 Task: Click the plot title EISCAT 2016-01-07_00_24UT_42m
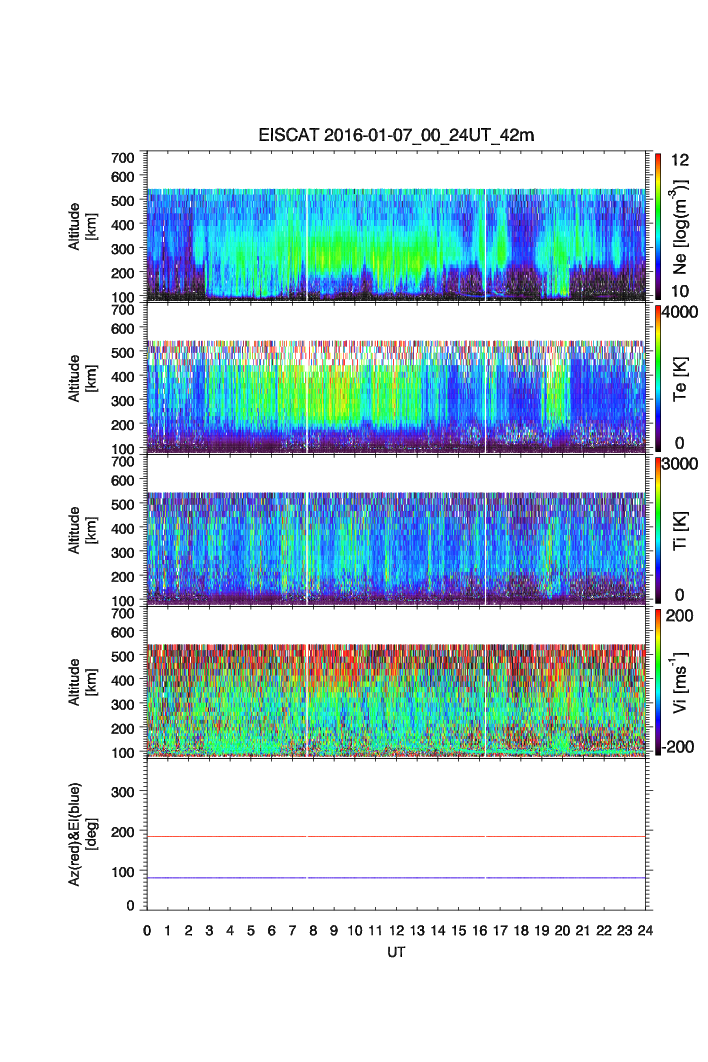click(396, 135)
